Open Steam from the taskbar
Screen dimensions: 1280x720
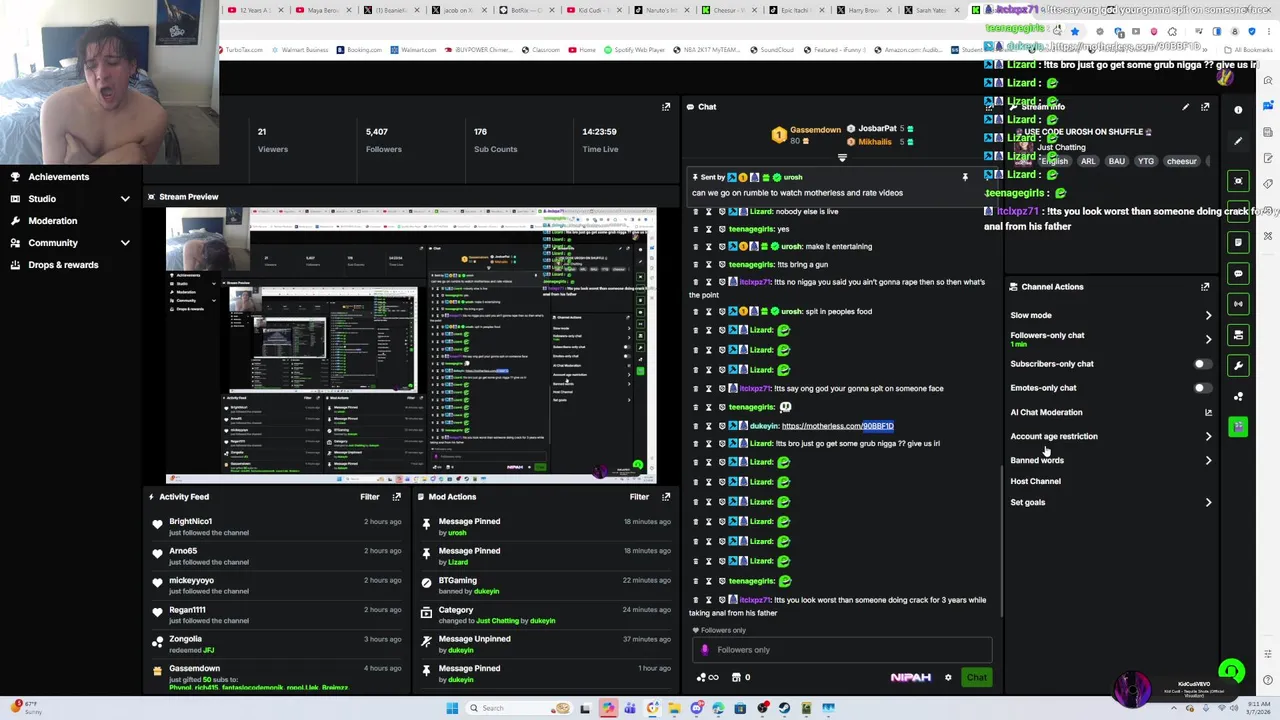pos(784,708)
